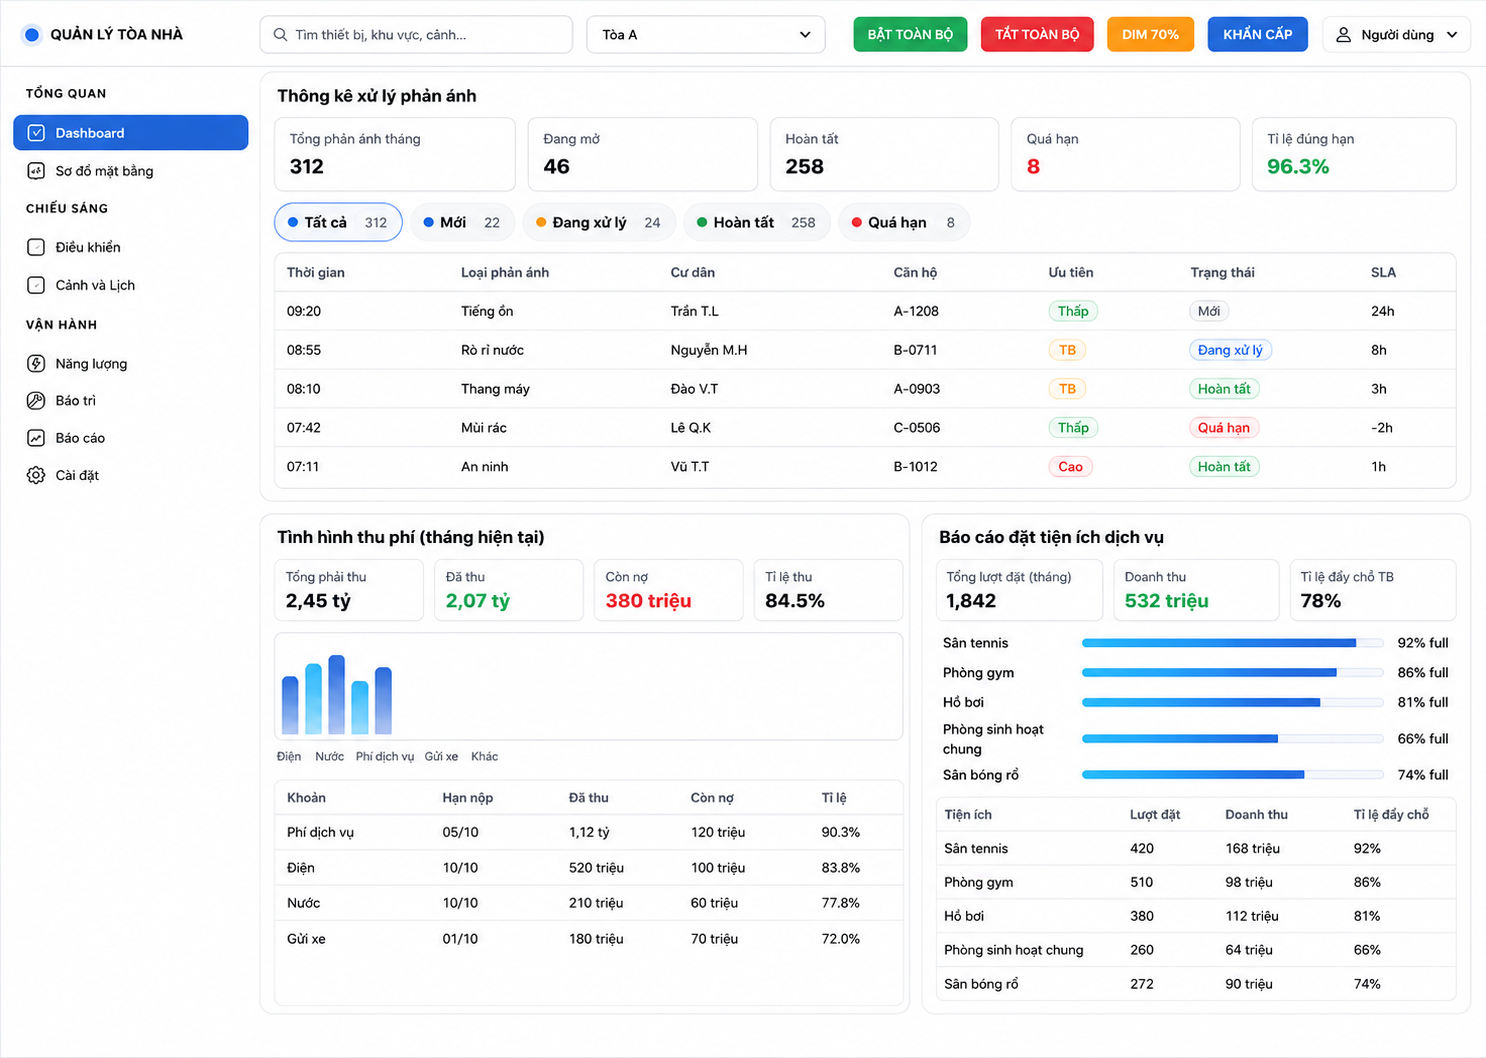Click the Tỉ lệ đúng hạn 96.3% value
Image resolution: width=1486 pixels, height=1058 pixels.
coord(1298,167)
